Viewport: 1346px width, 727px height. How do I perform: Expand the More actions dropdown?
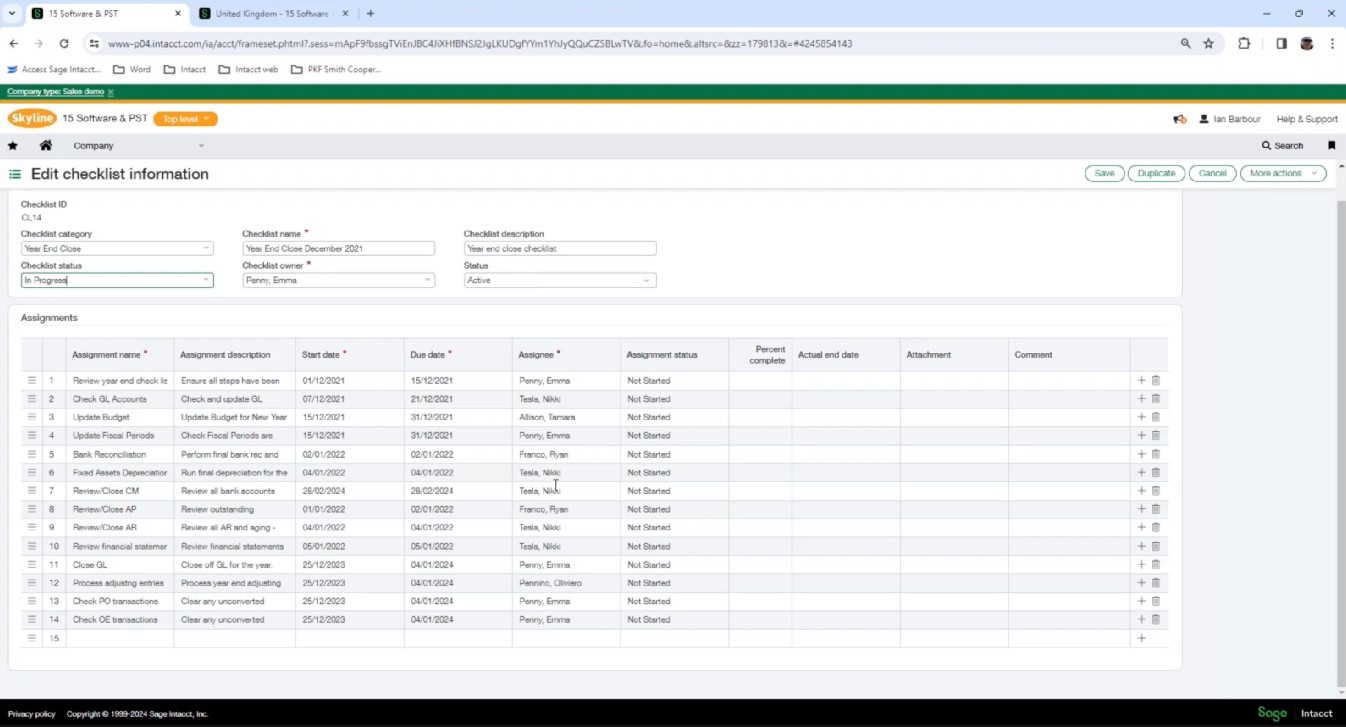[1281, 172]
